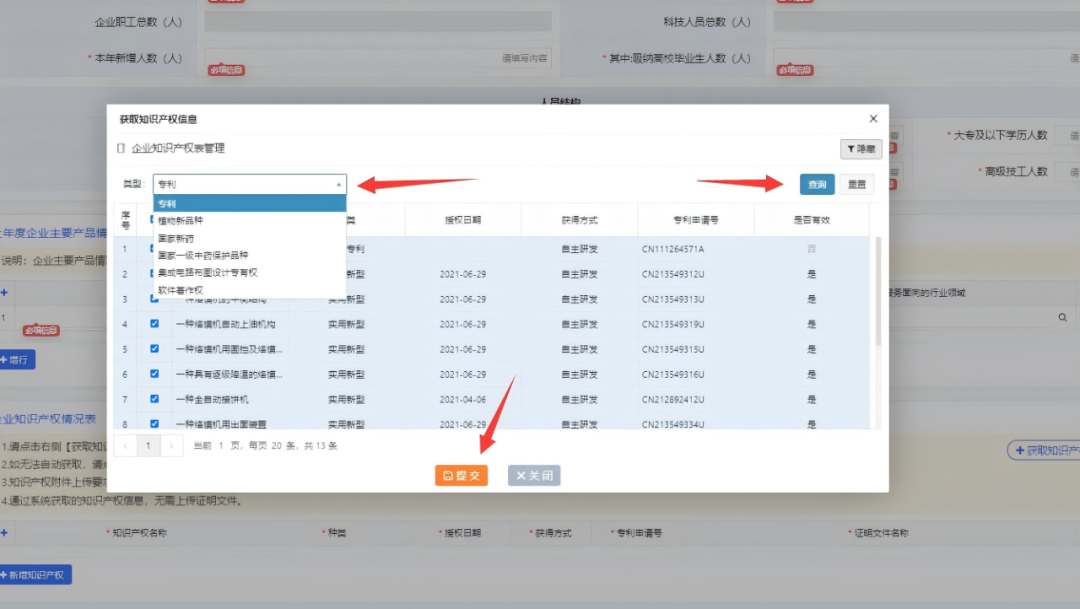
Task: Click the 本年新增人数 input field
Action: (x=378, y=58)
